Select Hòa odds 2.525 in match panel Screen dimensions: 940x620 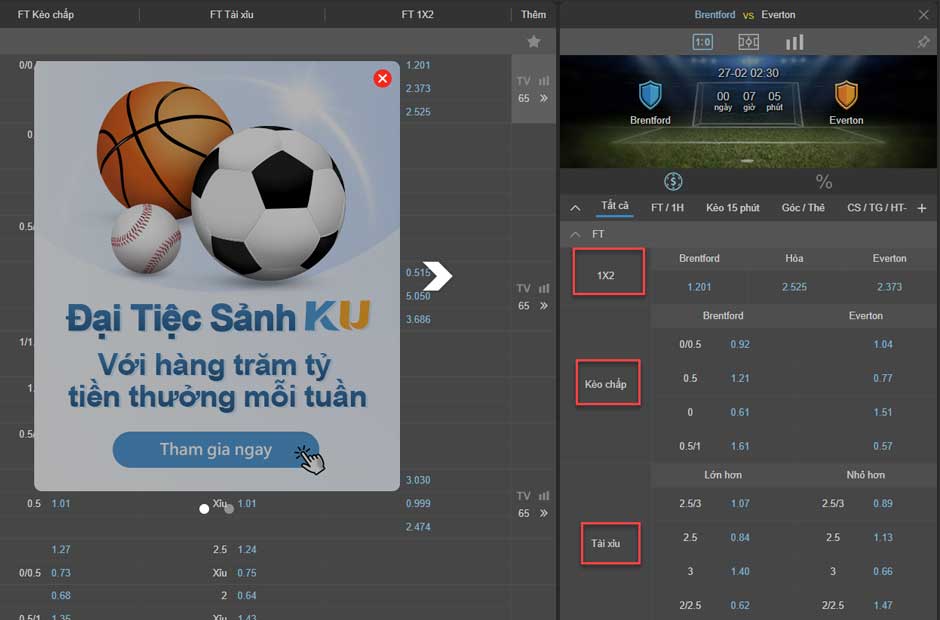coord(794,287)
